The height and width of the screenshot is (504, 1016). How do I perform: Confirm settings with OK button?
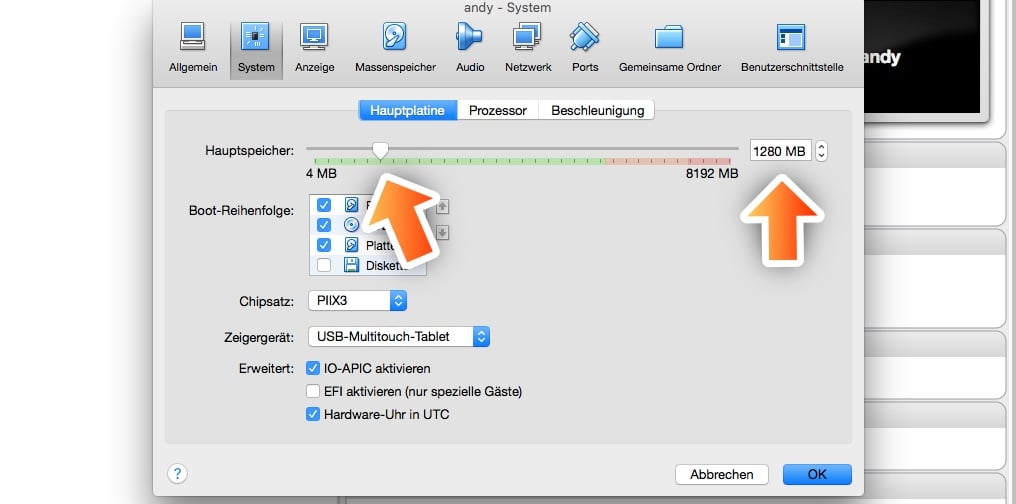pyautogui.click(x=817, y=474)
